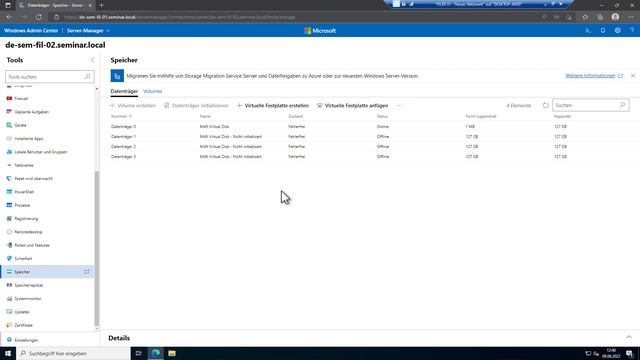Click the storage migration banner icon
640x360 pixels.
point(117,76)
